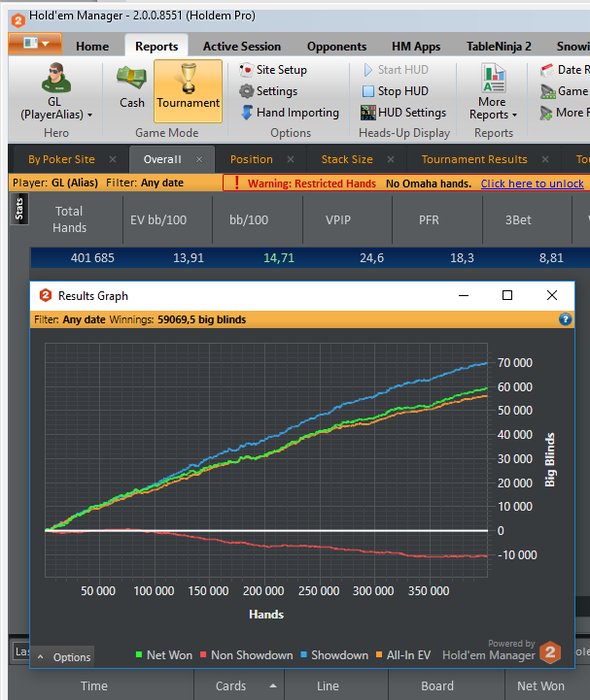Image resolution: width=590 pixels, height=700 pixels.
Task: Select the By Poker Site report tab
Action: [62, 159]
